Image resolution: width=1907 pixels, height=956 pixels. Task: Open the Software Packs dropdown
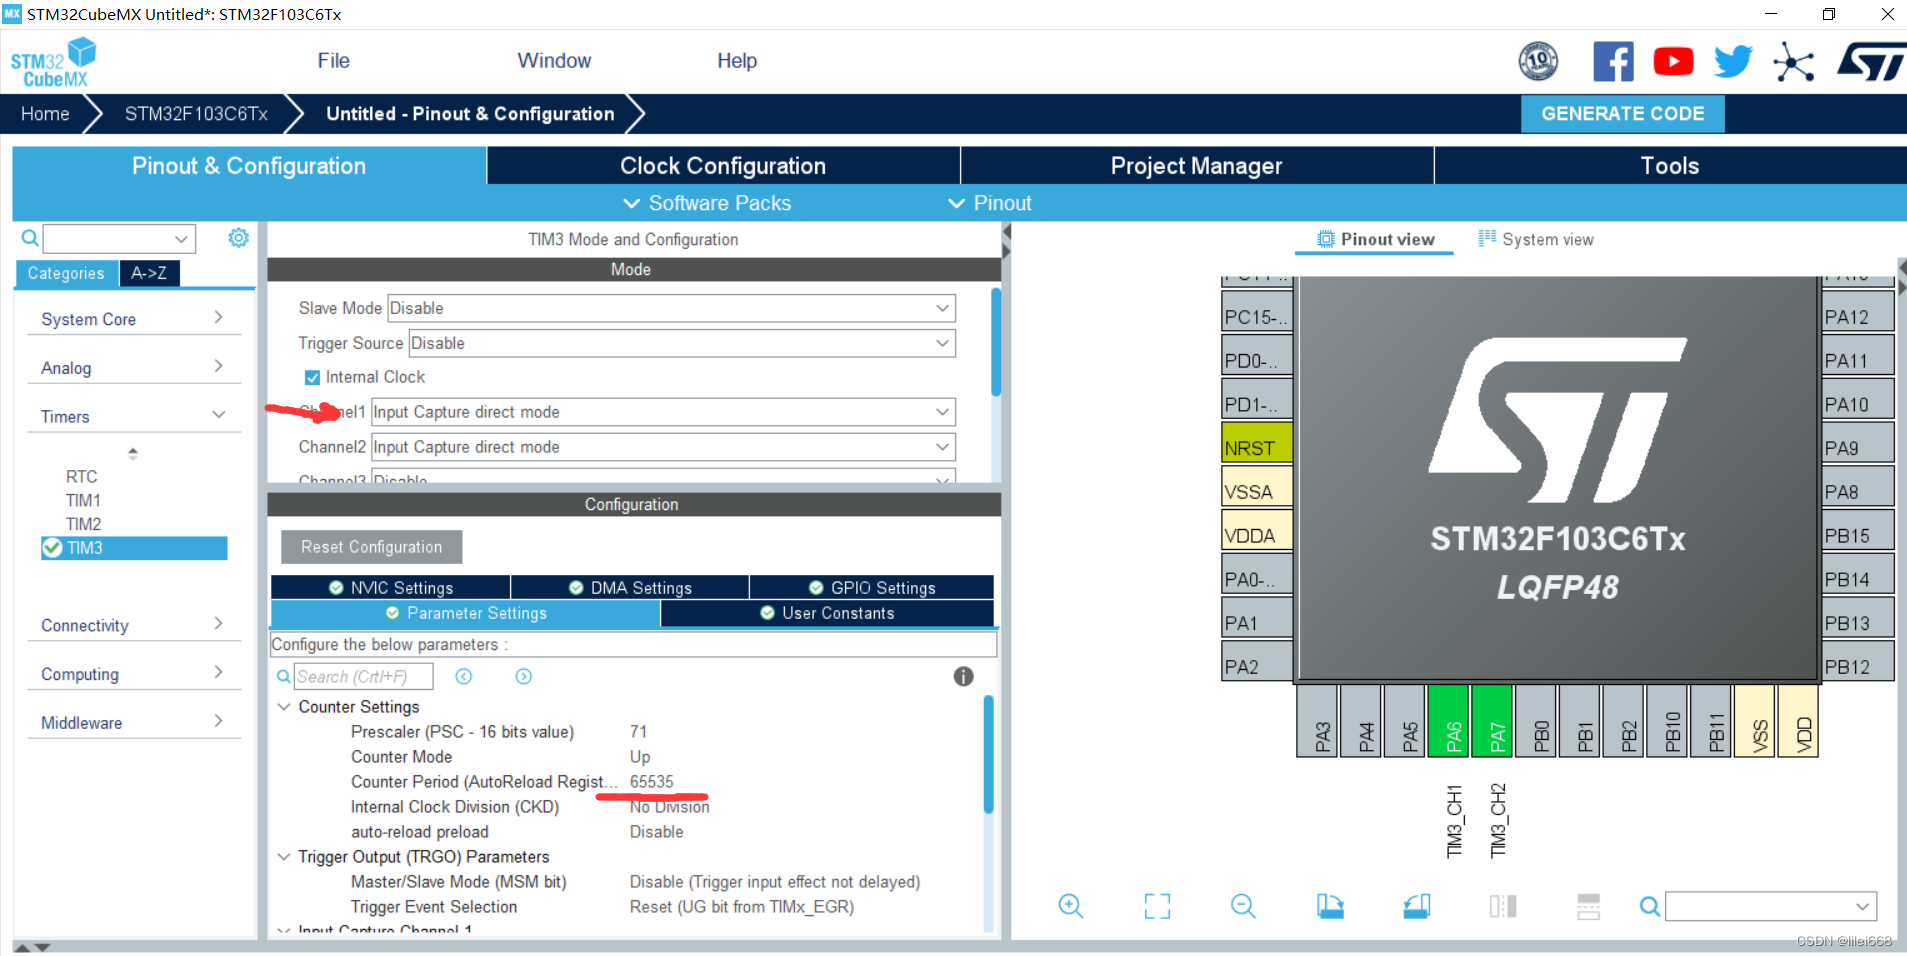(707, 203)
